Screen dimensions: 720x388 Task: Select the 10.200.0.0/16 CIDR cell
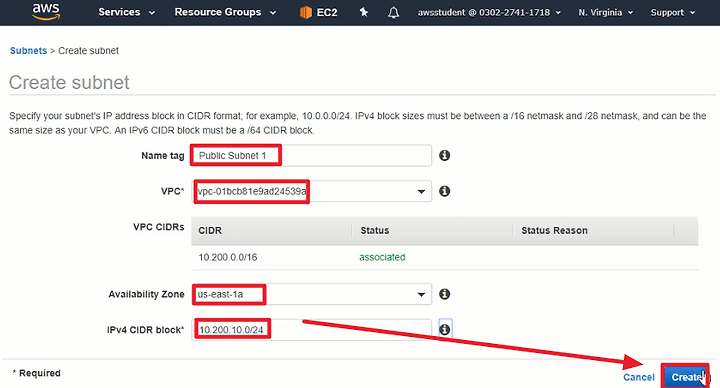click(228, 257)
